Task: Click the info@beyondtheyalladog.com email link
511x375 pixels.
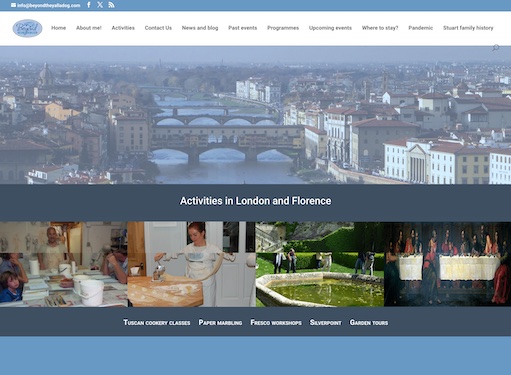Action: tap(49, 5)
